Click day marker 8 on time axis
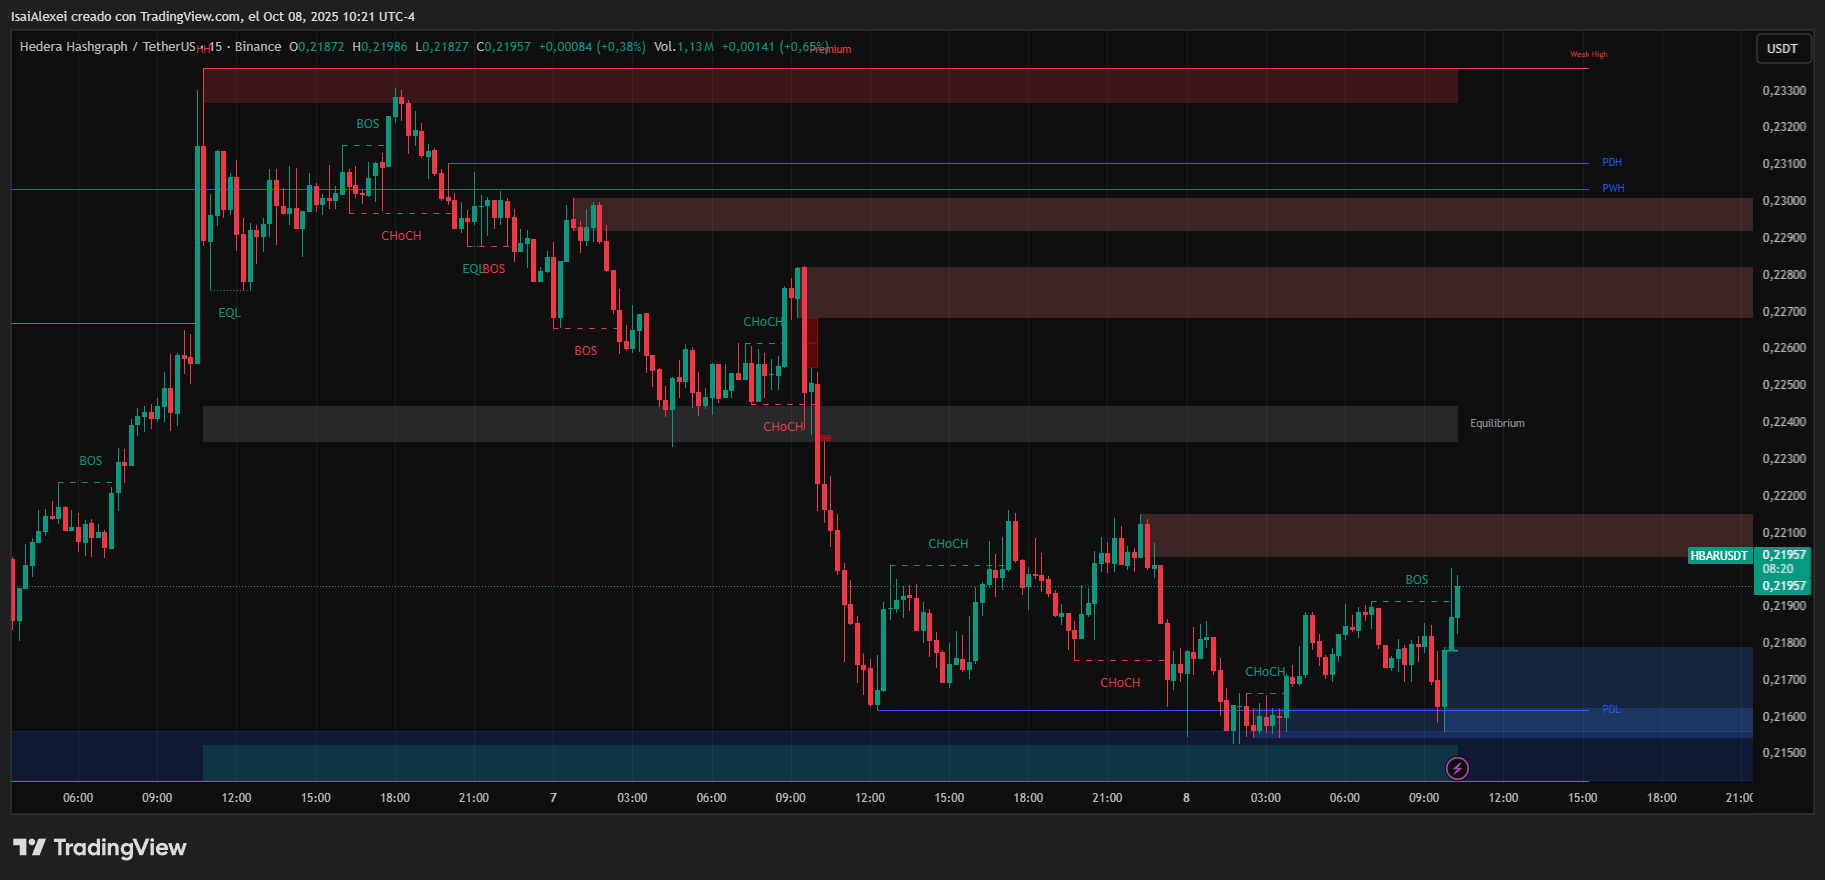Screen dimensions: 1825x880 click(1186, 798)
